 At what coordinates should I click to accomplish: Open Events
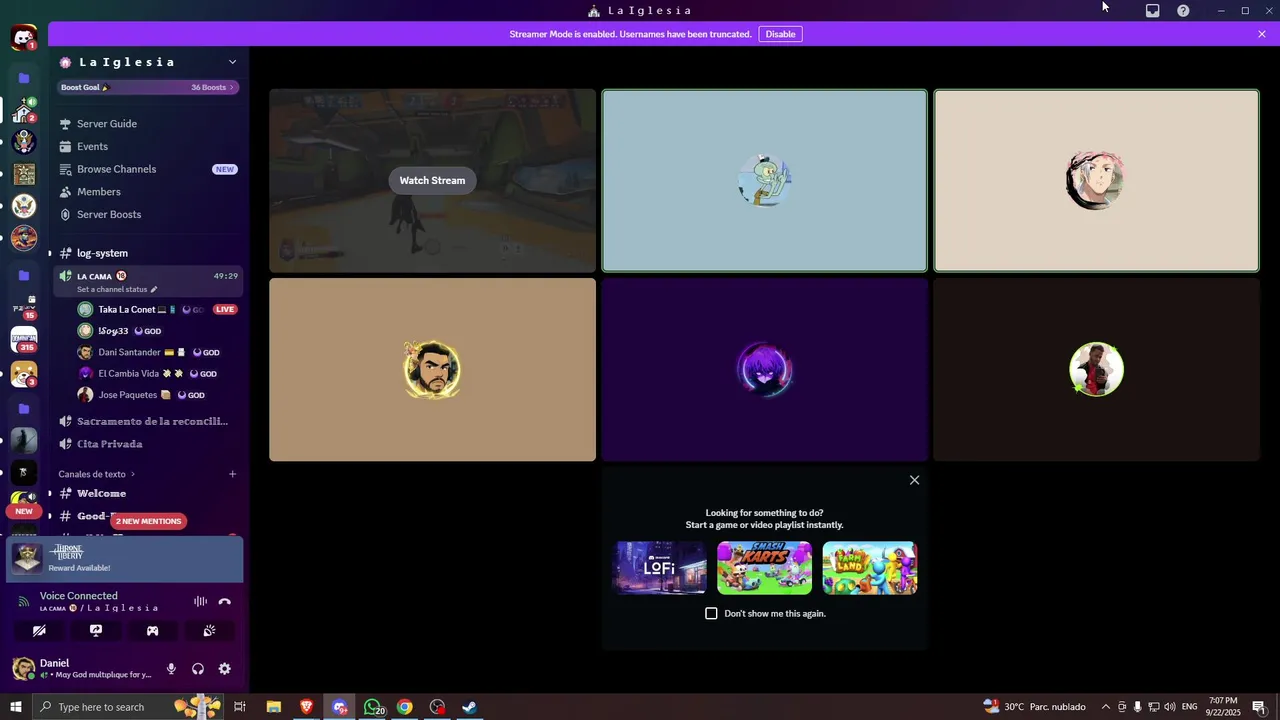pos(148,146)
